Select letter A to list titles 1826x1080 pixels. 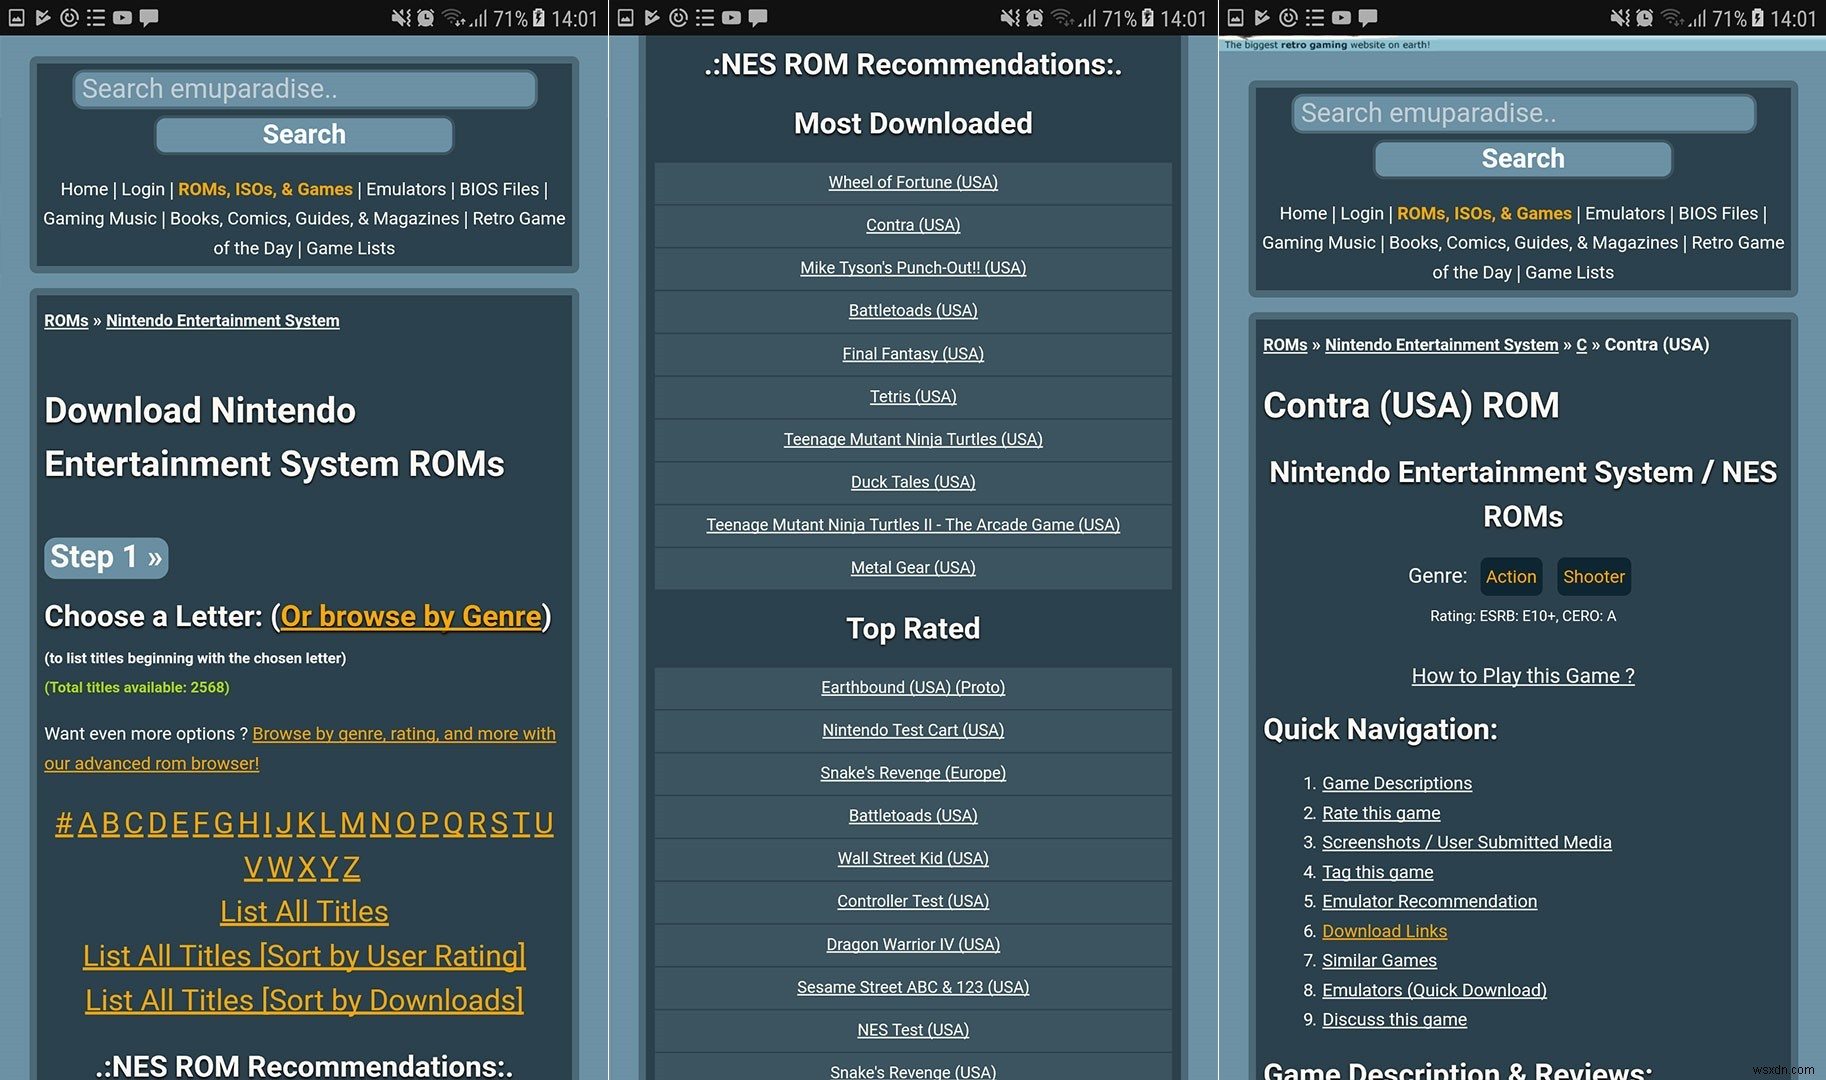click(86, 822)
